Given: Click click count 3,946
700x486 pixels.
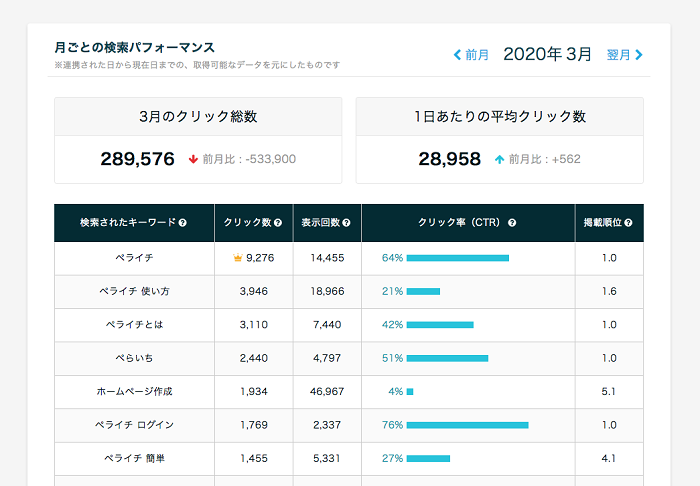Looking at the screenshot, I should point(254,291).
